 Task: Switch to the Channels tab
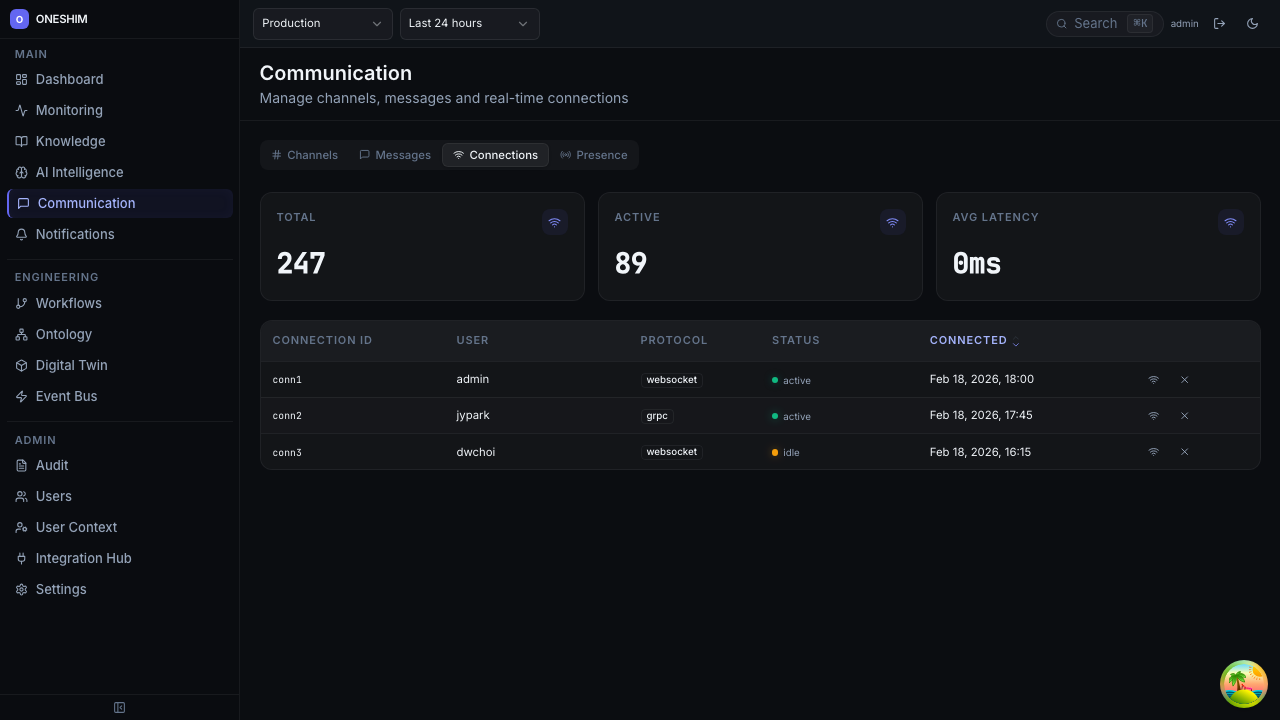305,155
